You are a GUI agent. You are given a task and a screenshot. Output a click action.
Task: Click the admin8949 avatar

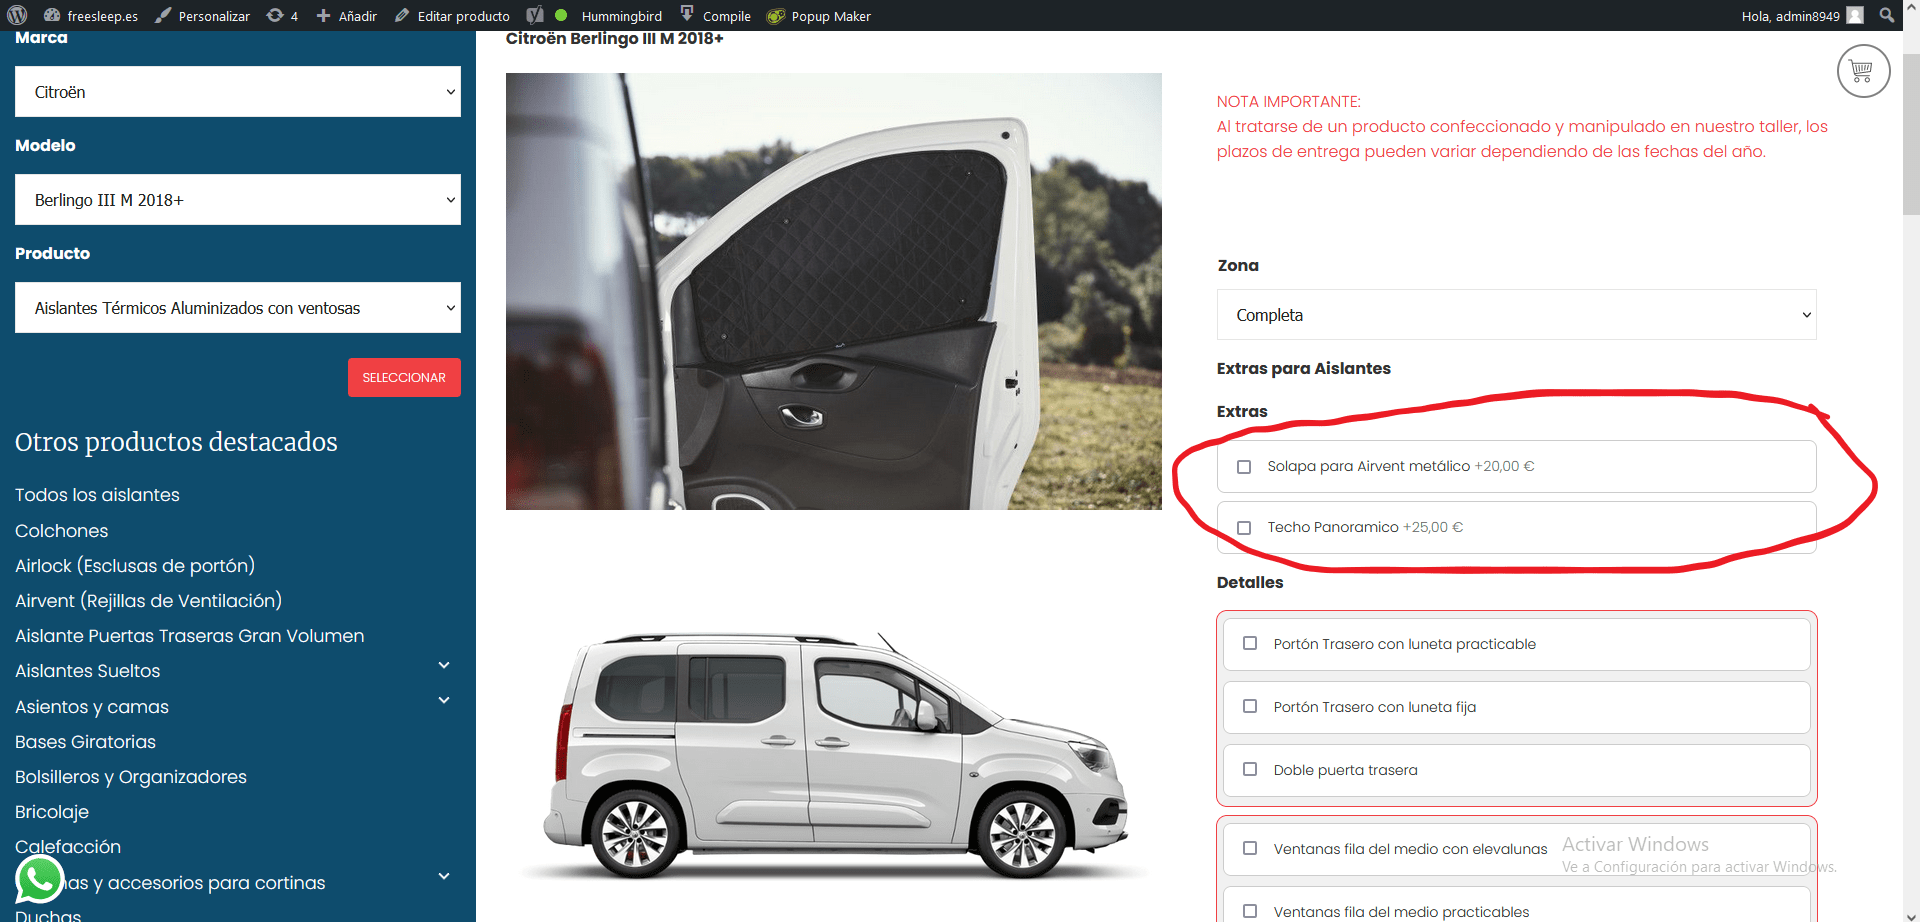(x=1855, y=15)
